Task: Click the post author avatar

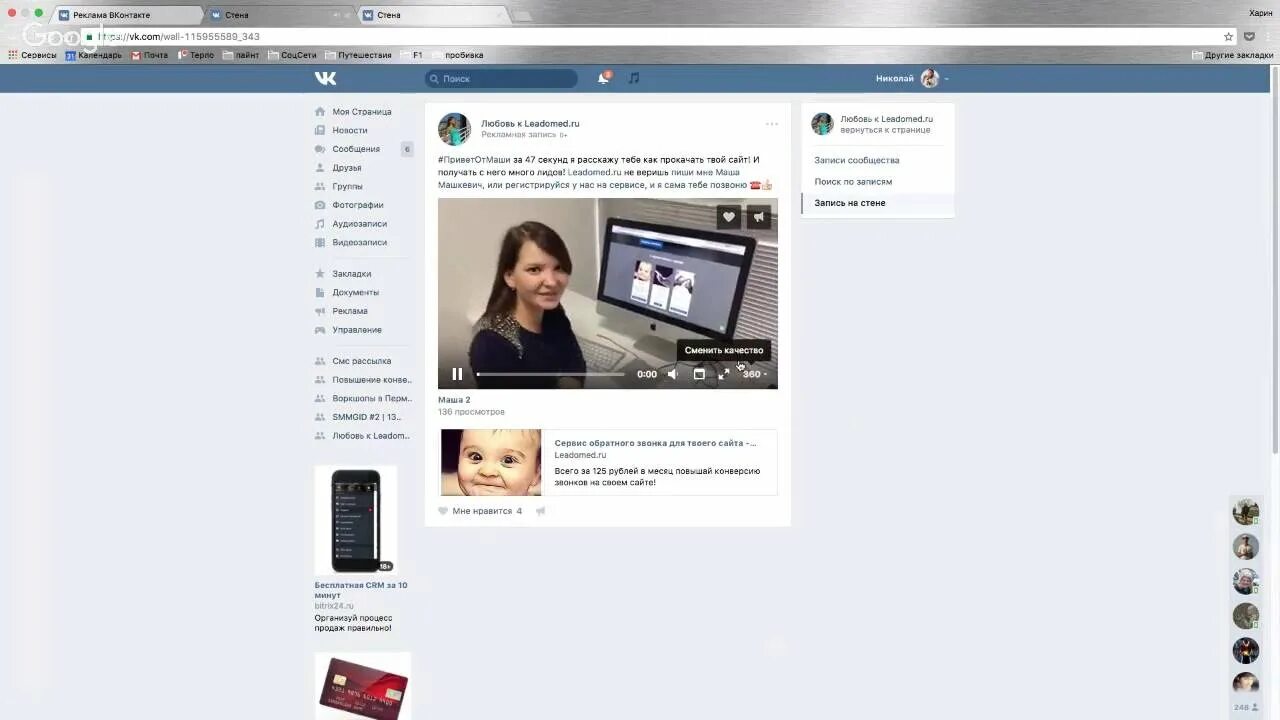Action: (x=454, y=128)
